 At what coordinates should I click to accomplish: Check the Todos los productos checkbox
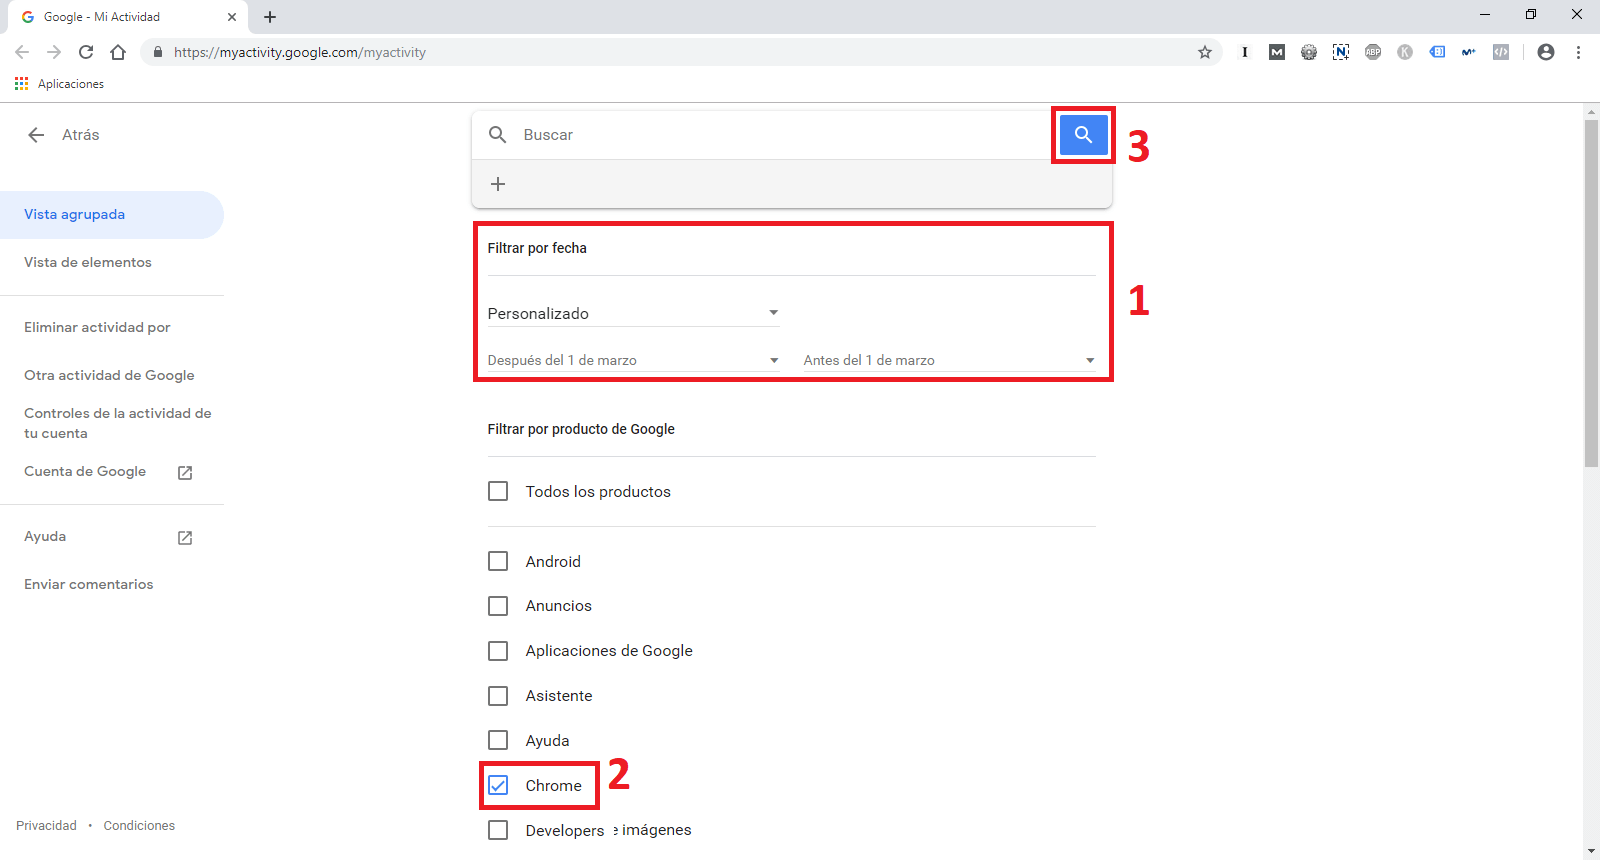498,491
